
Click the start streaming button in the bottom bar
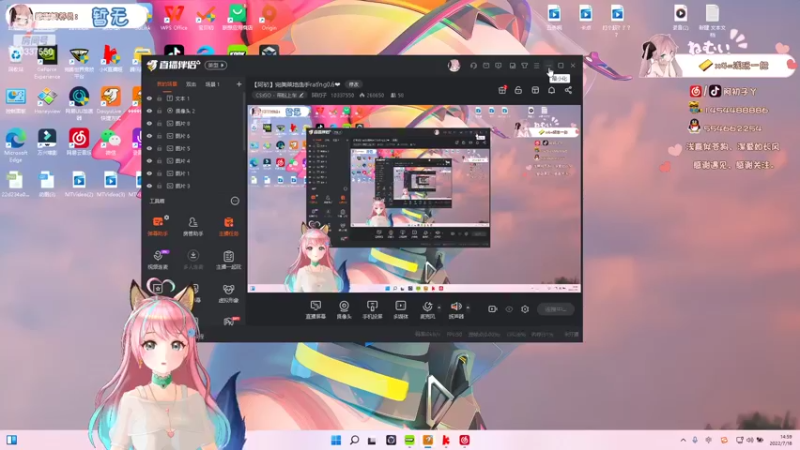coord(556,309)
